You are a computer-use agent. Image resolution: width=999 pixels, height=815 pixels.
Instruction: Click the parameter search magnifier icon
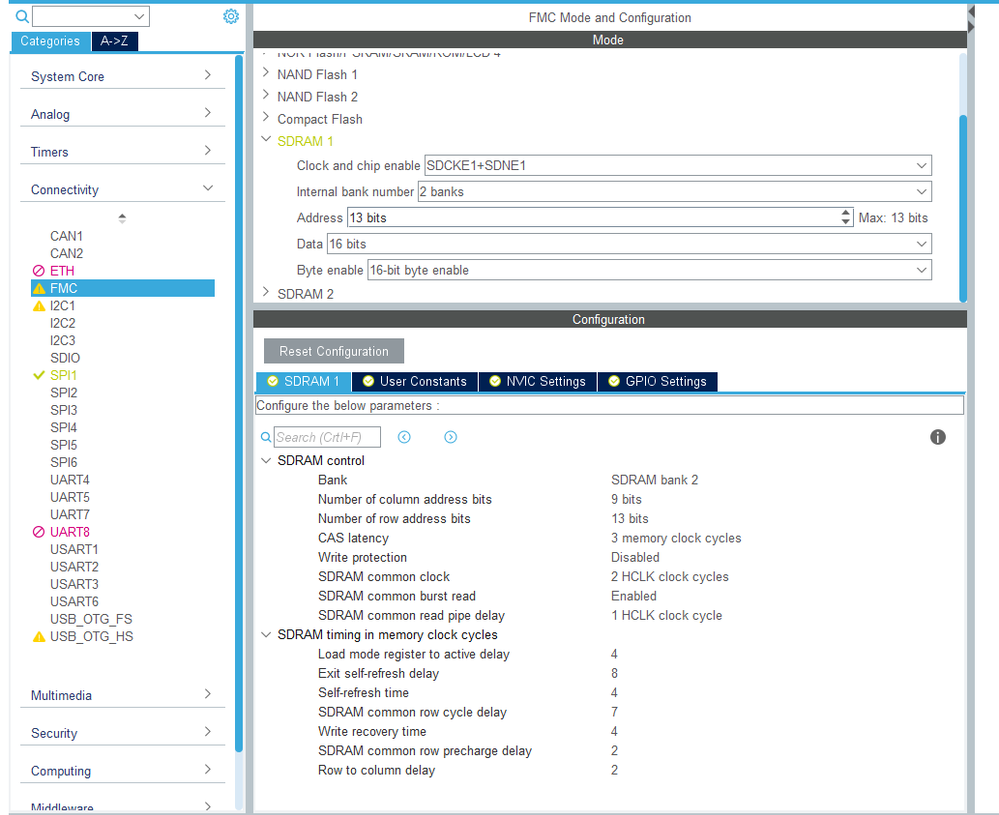tap(266, 437)
